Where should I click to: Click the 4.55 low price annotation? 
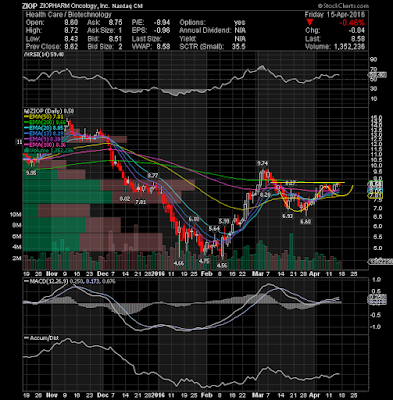(x=222, y=266)
